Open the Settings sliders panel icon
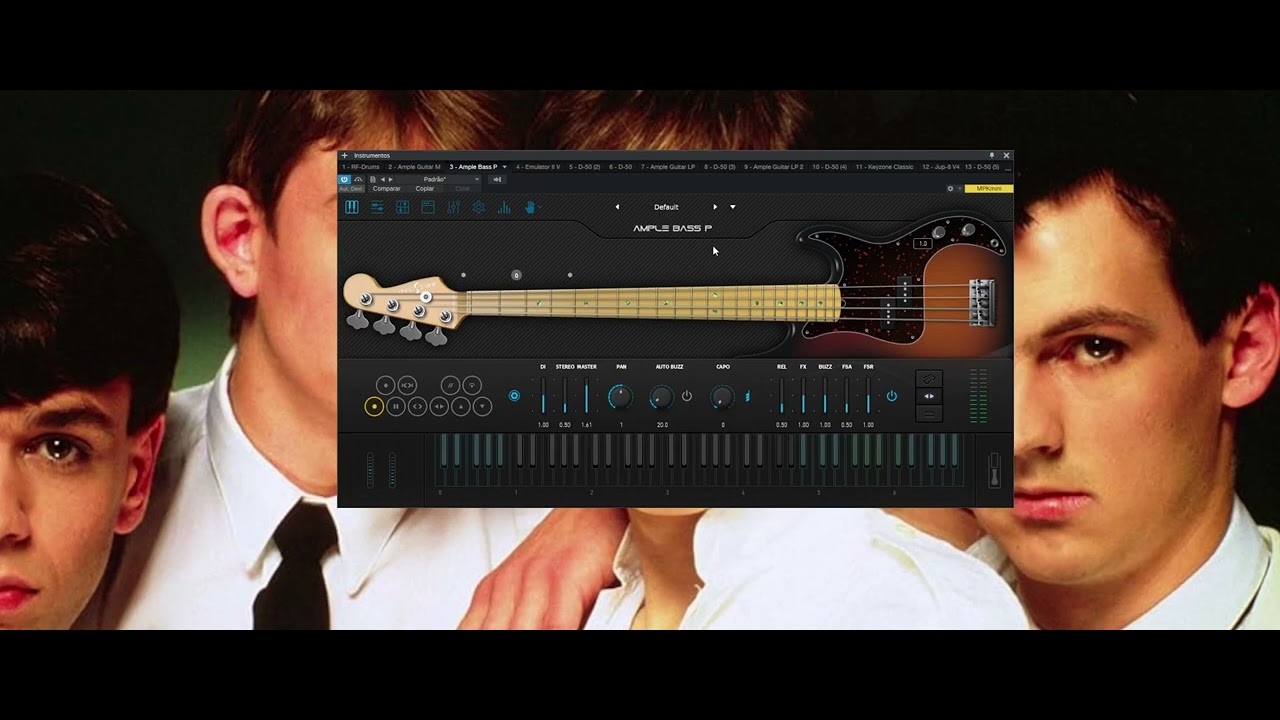The width and height of the screenshot is (1280, 720). [377, 207]
